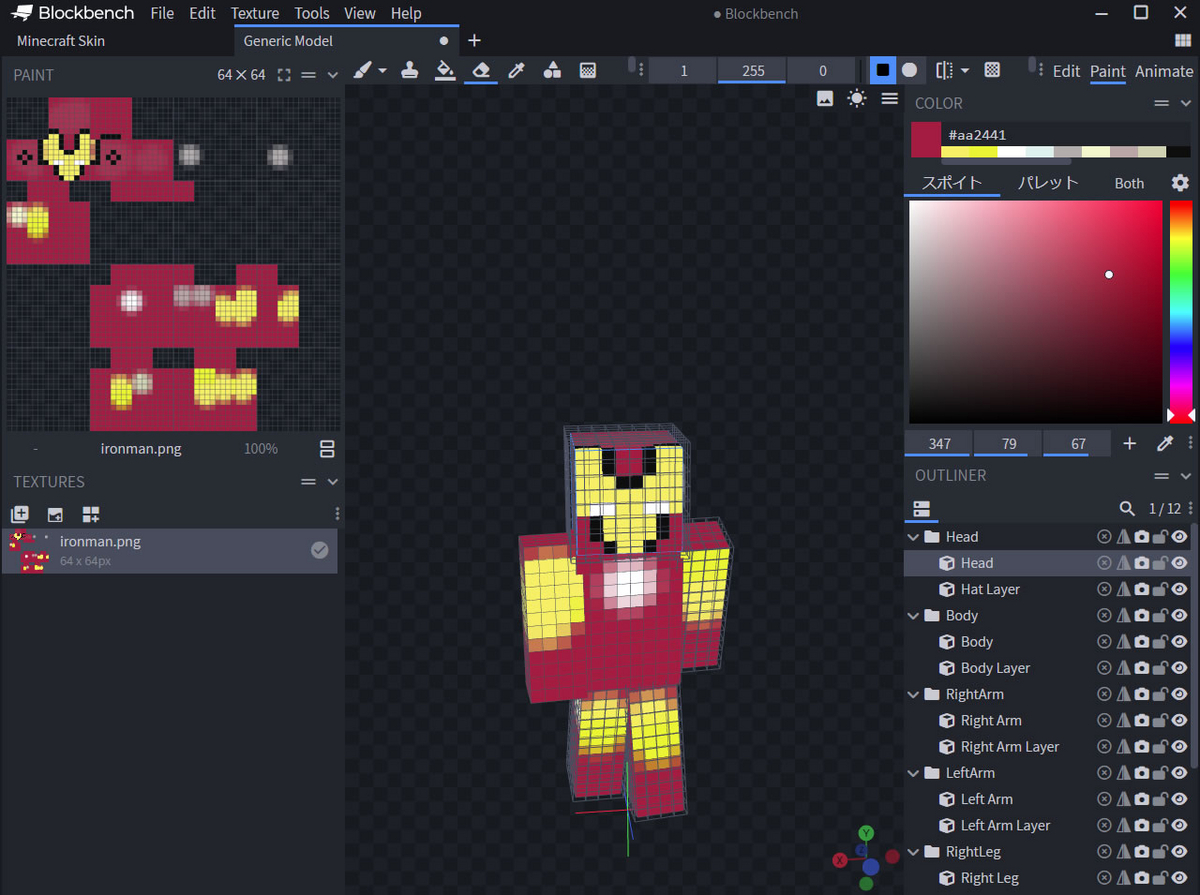This screenshot has width=1200, height=895.
Task: Toggle visibility of Right Arm Layer
Action: (1179, 746)
